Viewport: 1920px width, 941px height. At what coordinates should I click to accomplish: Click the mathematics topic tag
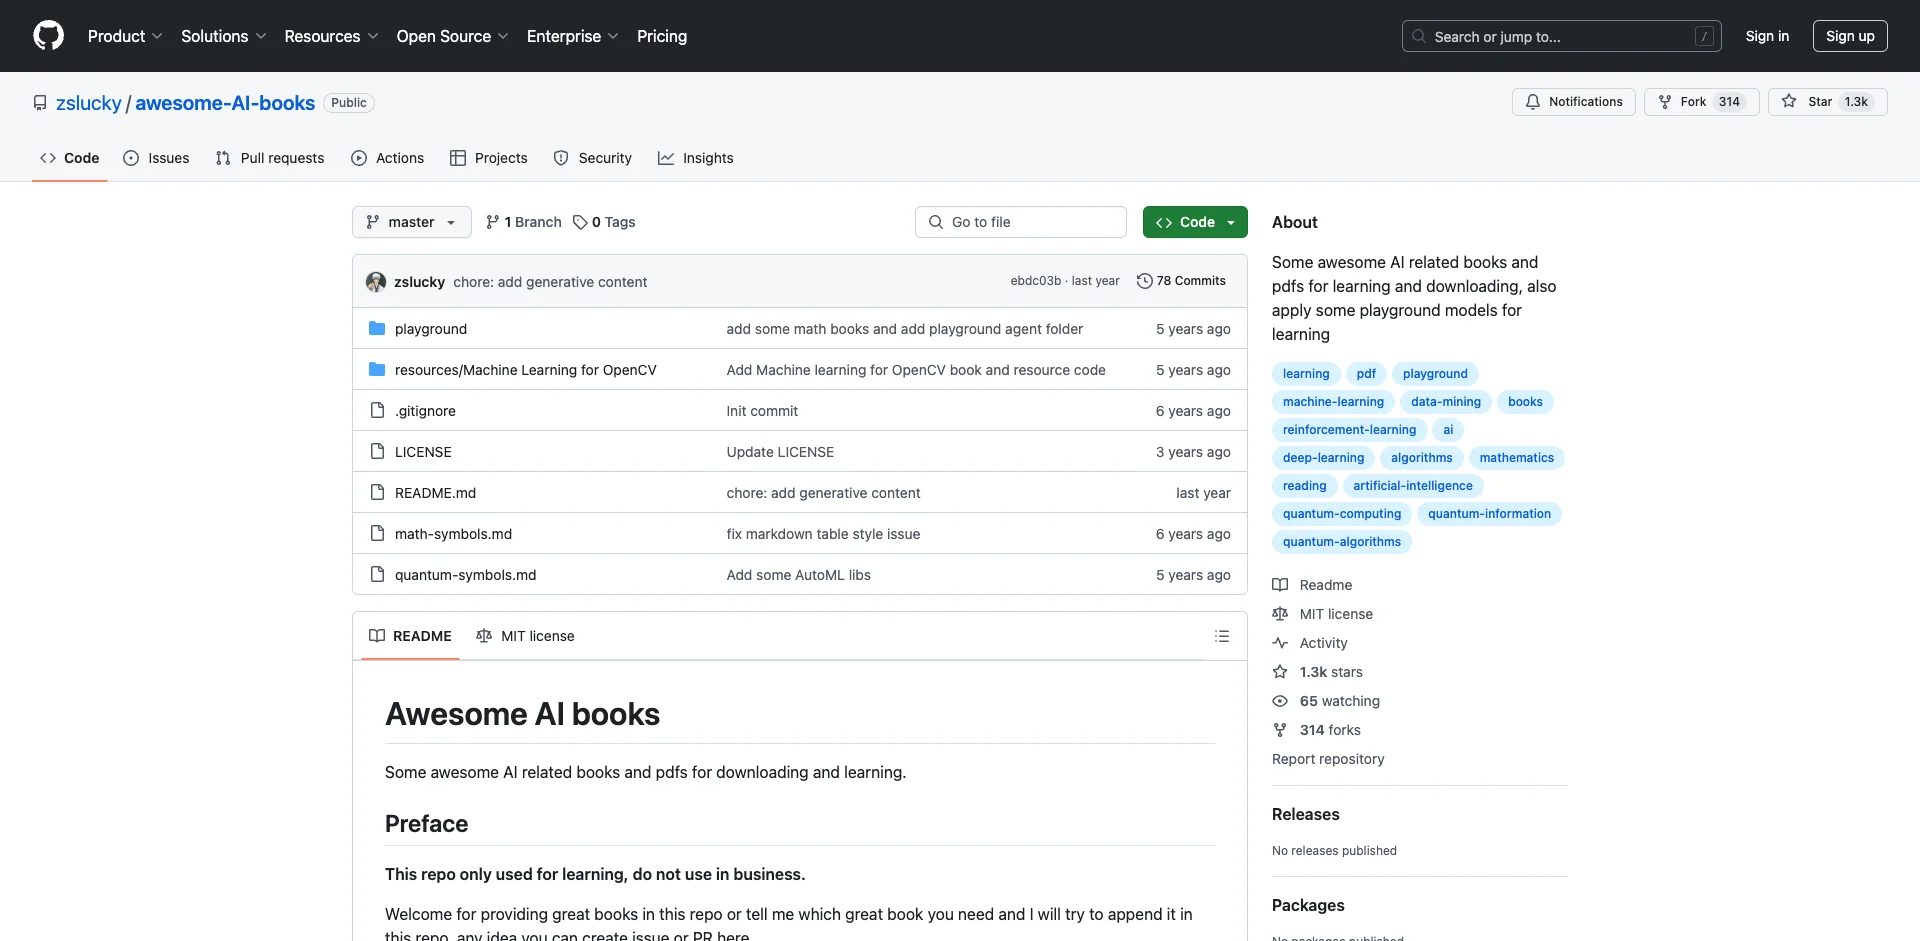(x=1516, y=458)
